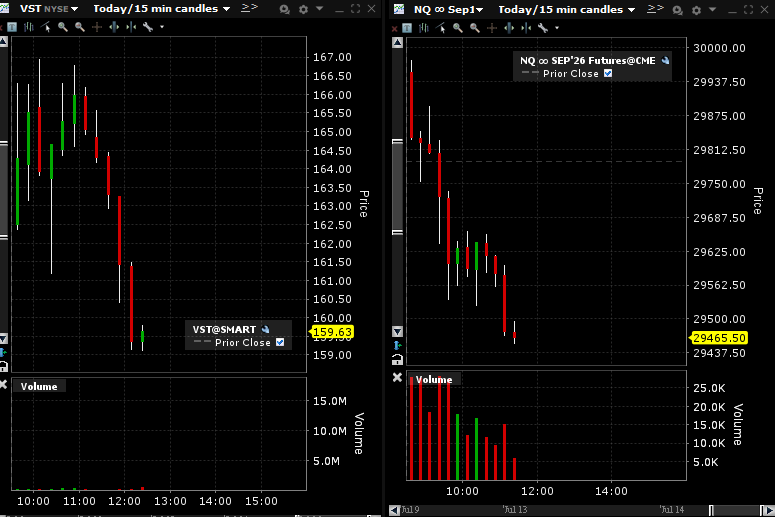775x517 pixels.
Task: Click the VST lock scale icon
Action: point(3,367)
